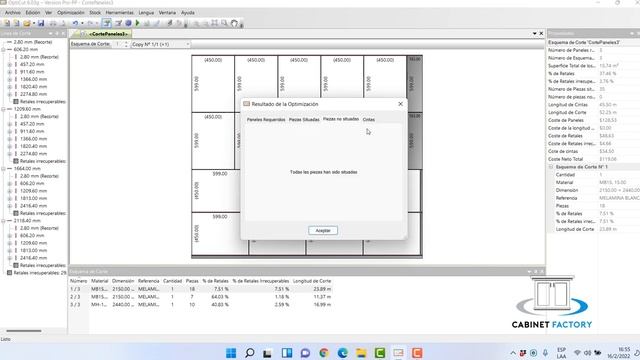Click the volume icon in system tray
Screen dimensions: 640x360
pos(587,353)
